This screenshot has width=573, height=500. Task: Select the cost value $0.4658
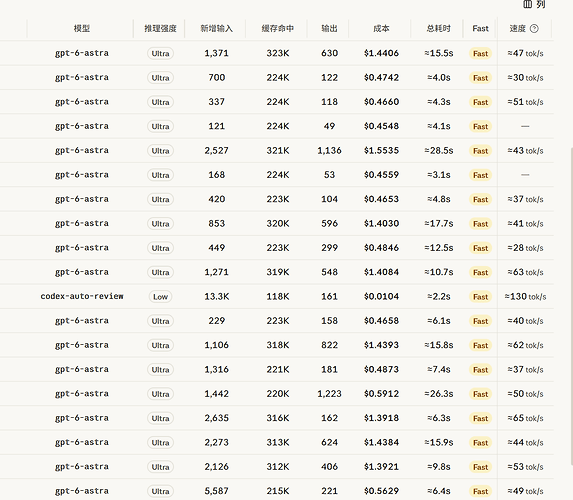click(x=381, y=321)
